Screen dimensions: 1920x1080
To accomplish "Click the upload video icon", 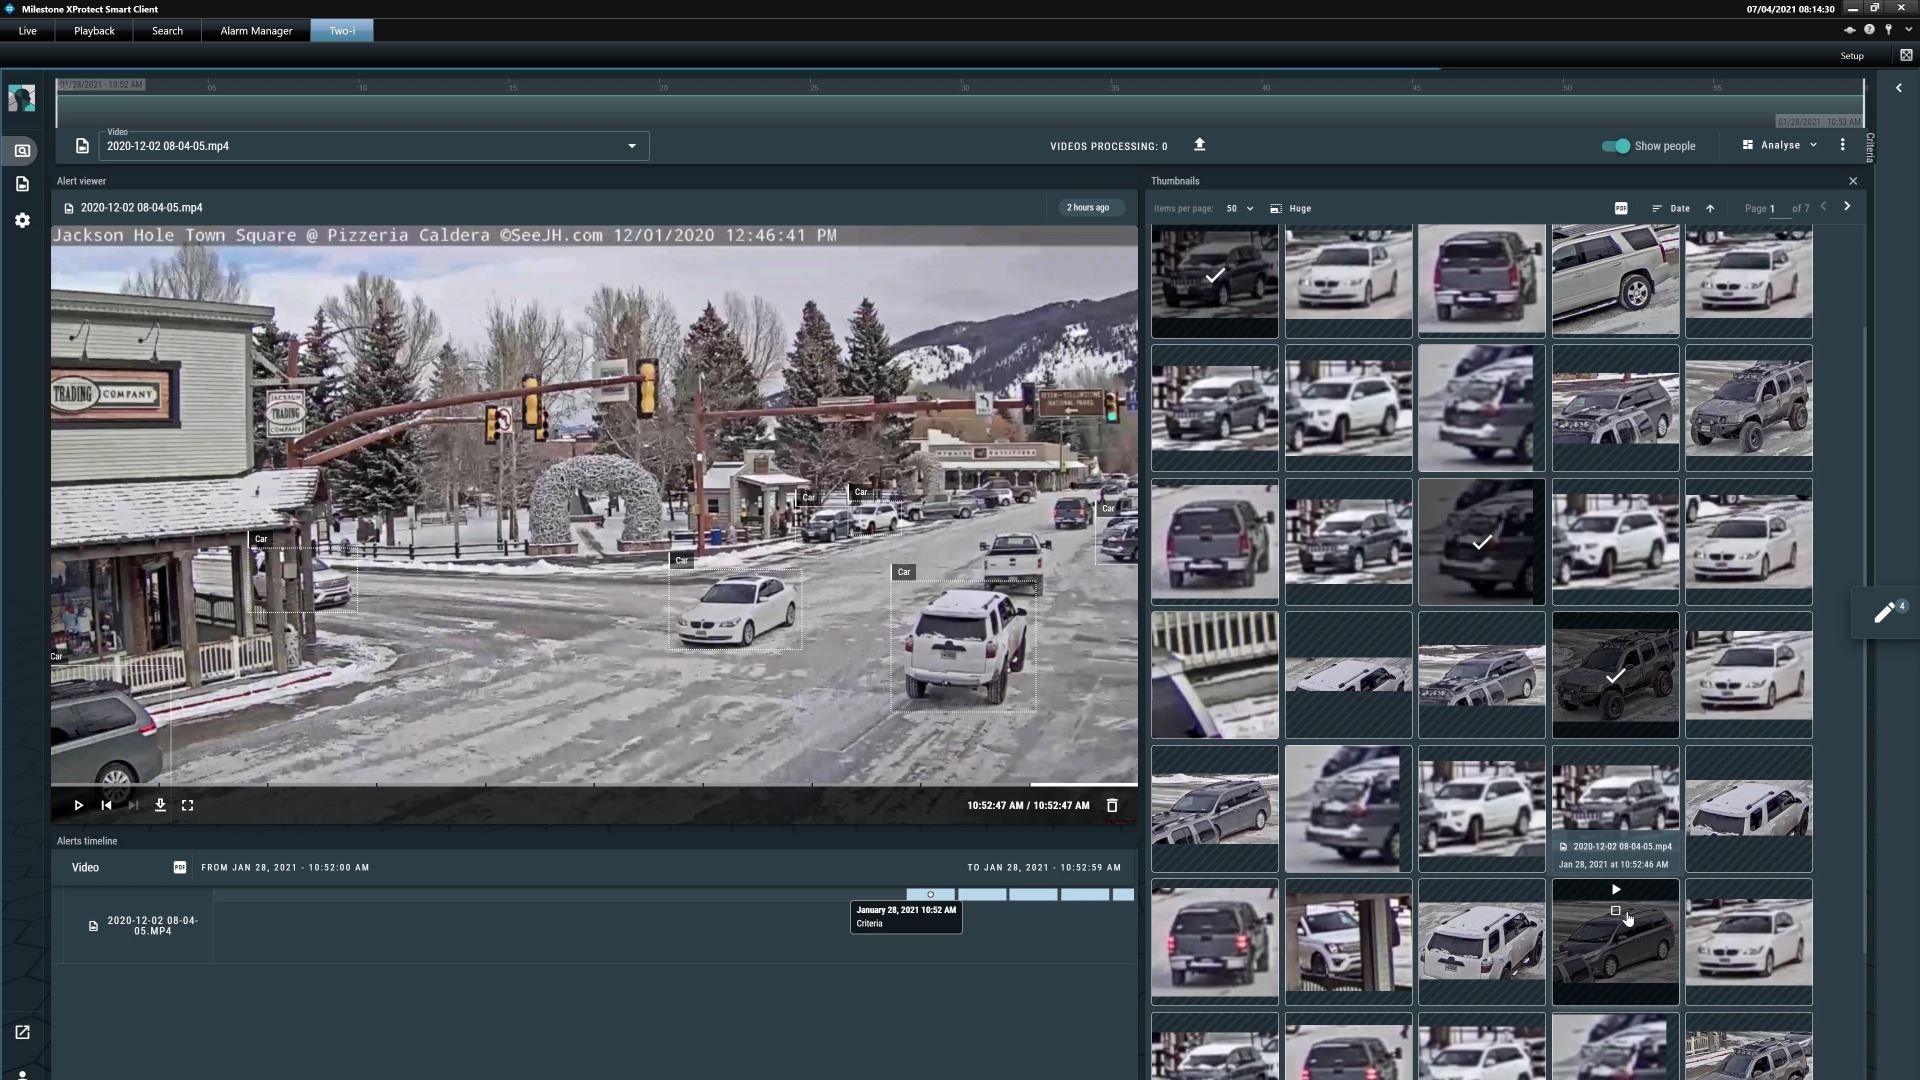I will tap(1199, 145).
